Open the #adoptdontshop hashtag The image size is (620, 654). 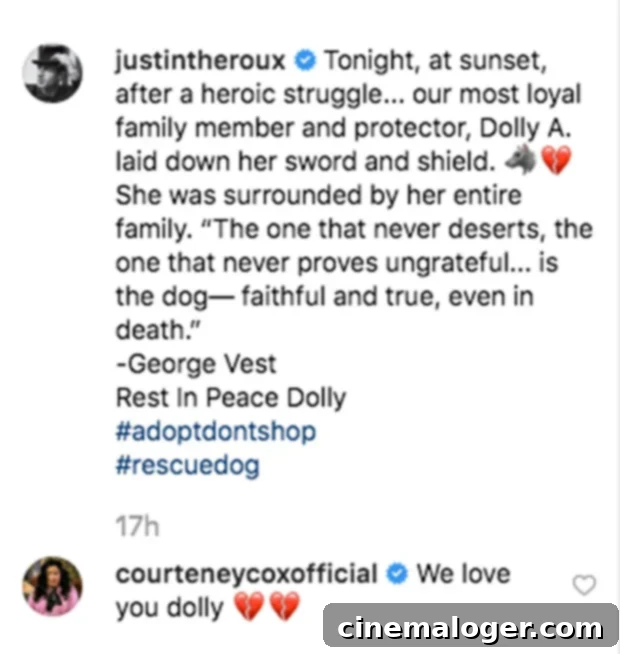coord(216,431)
